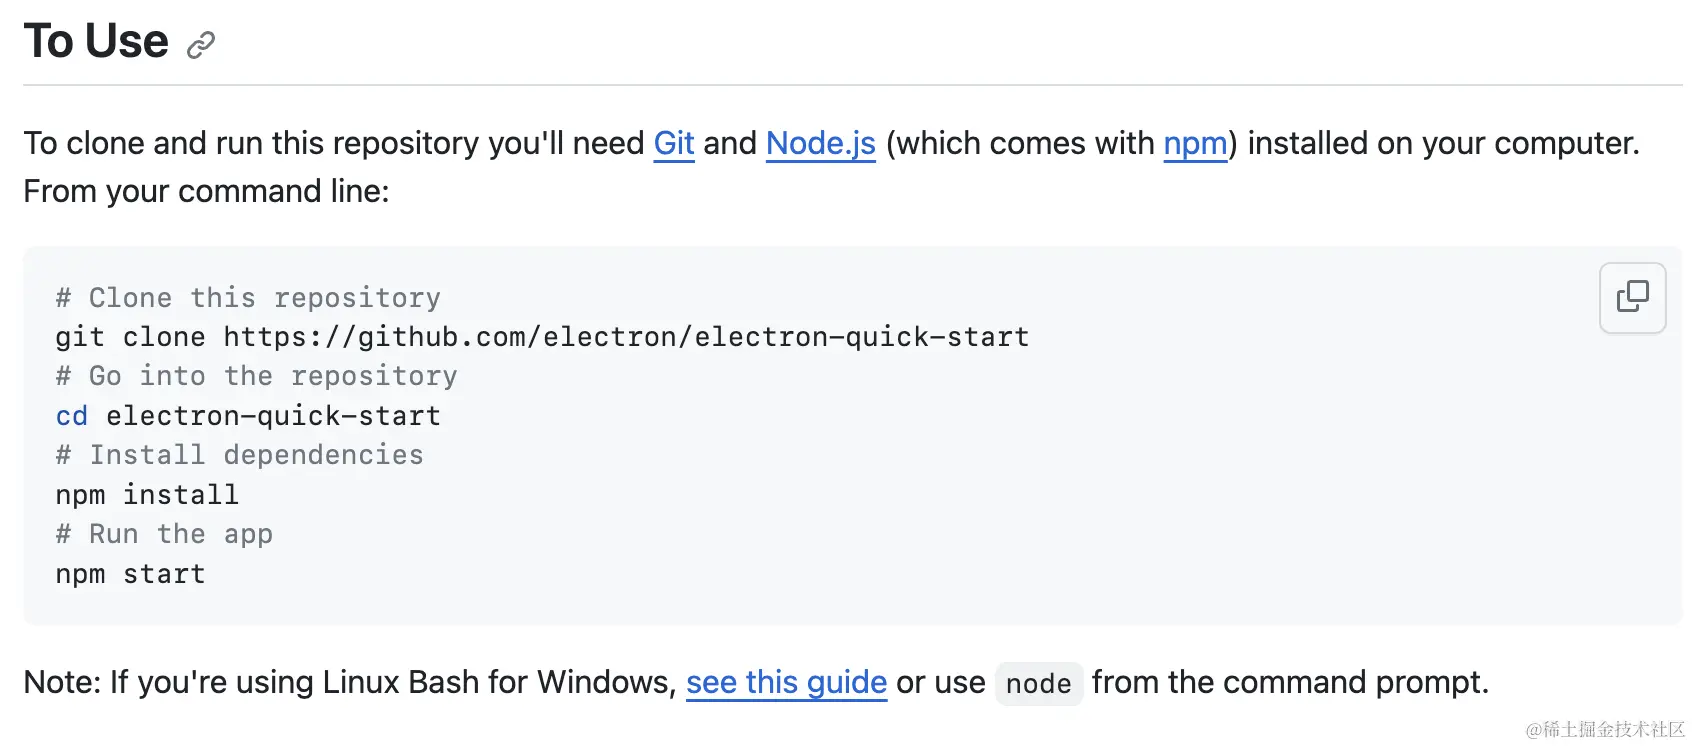This screenshot has width=1692, height=746.
Task: Click the anchor link icon beside To Use
Action: coord(201,45)
